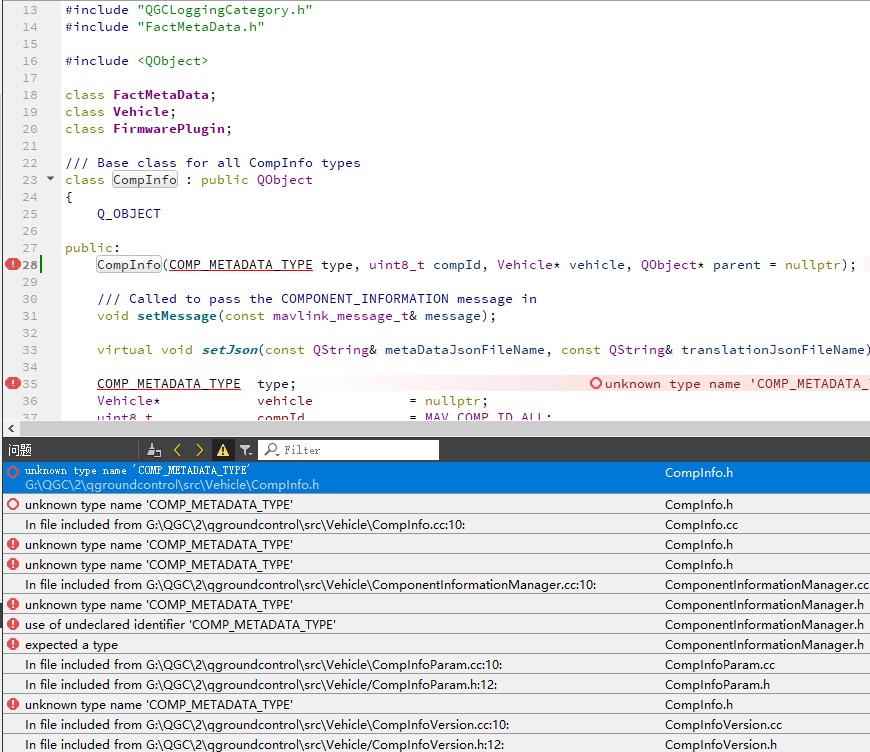Click QObject base class on line 23
Image resolution: width=870 pixels, height=752 pixels.
pyautogui.click(x=284, y=180)
